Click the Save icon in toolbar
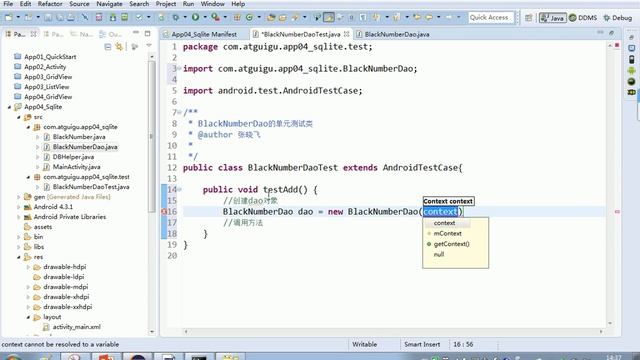The height and width of the screenshot is (360, 640). coord(48,18)
